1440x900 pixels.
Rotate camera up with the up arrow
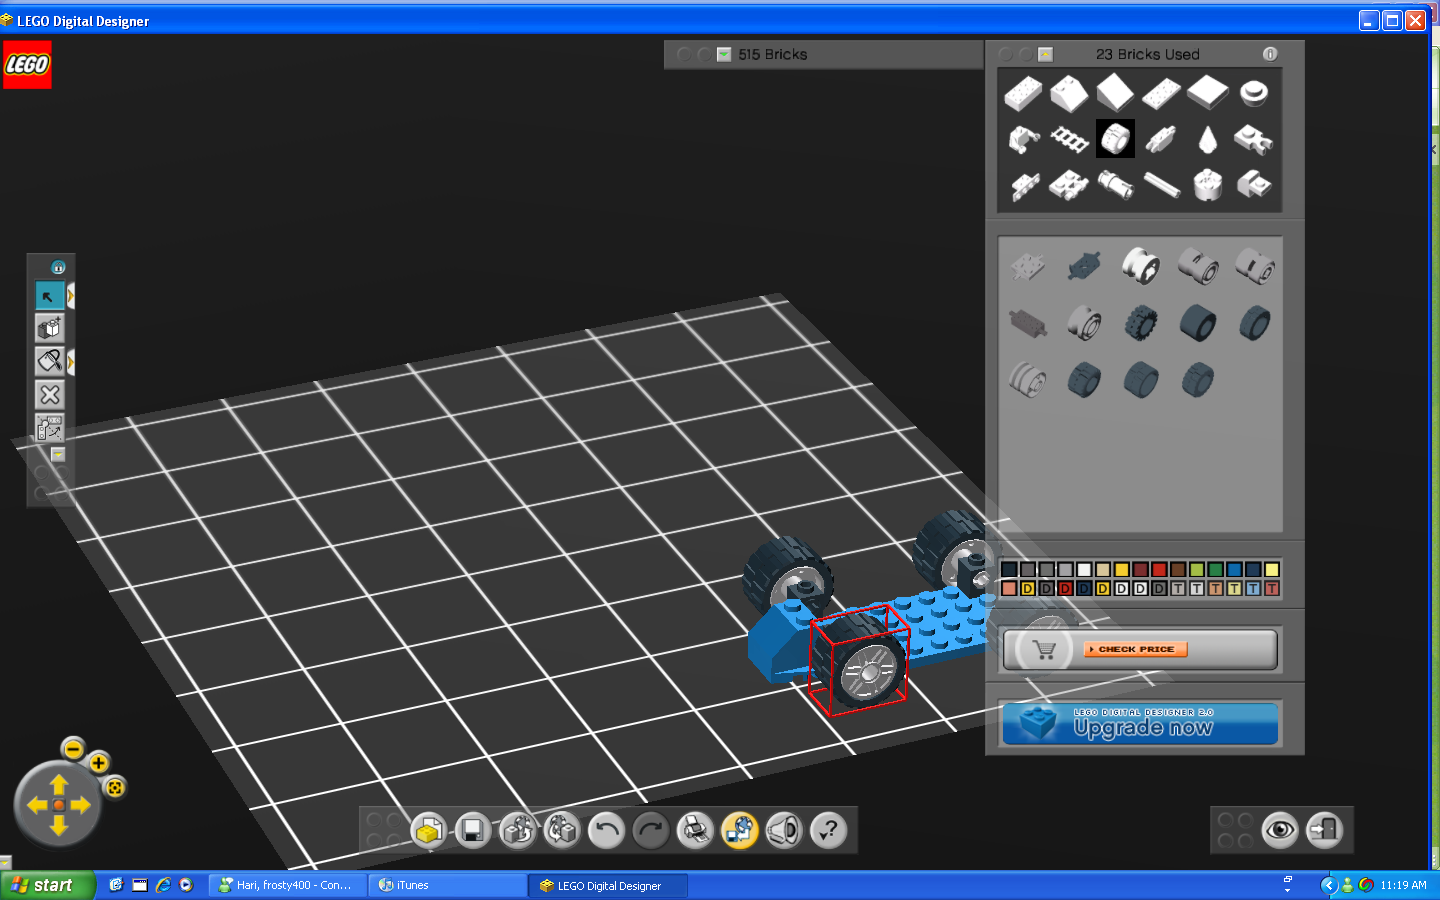point(58,785)
